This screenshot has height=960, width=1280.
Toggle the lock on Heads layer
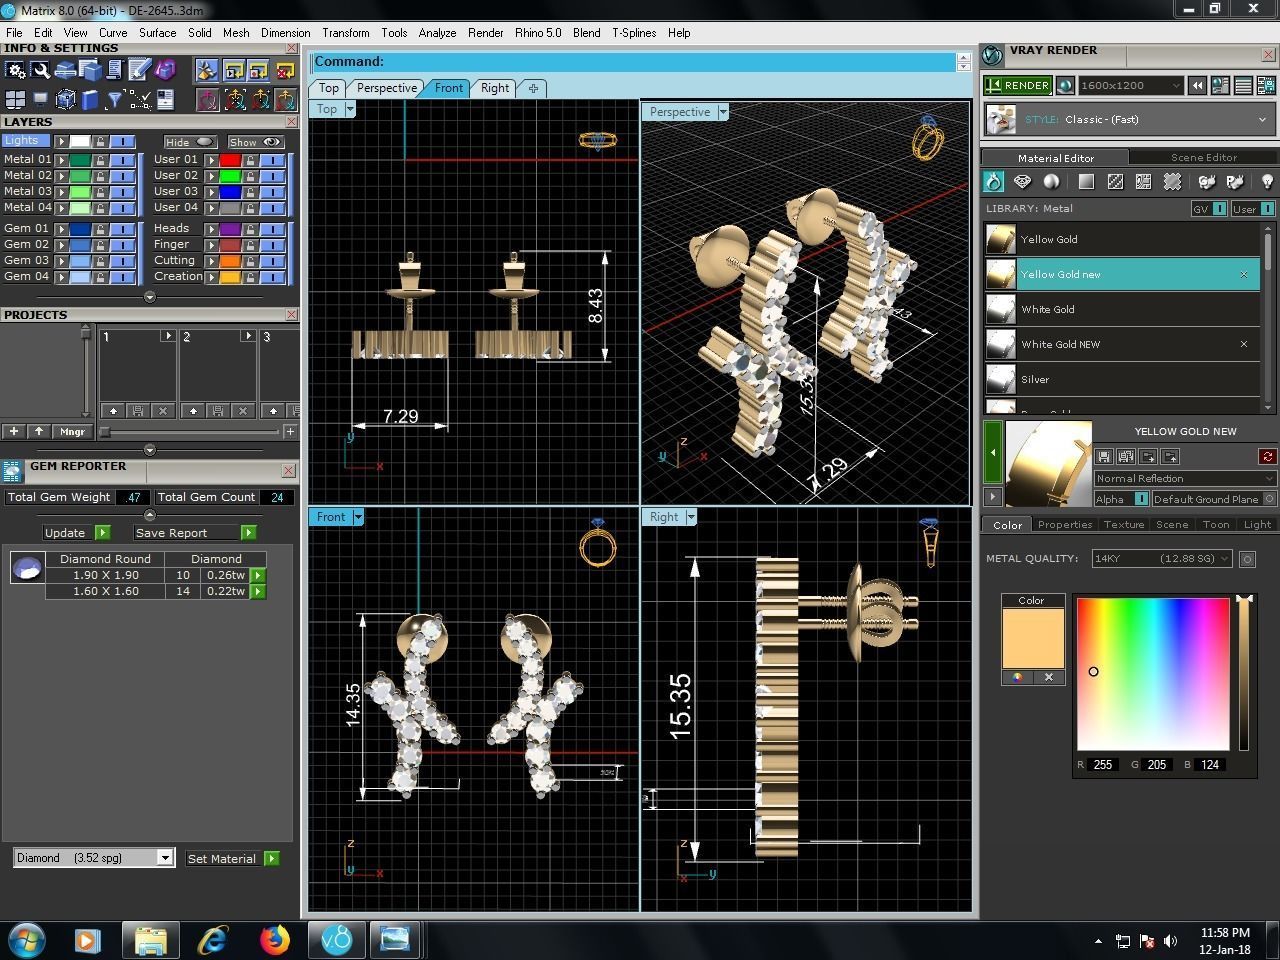[250, 229]
